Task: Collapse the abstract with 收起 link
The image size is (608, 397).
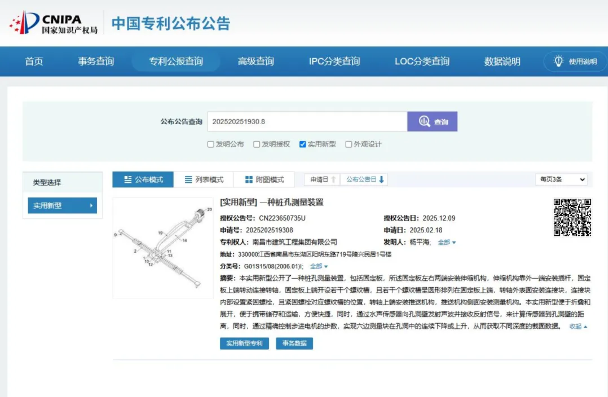Action: tap(578, 326)
